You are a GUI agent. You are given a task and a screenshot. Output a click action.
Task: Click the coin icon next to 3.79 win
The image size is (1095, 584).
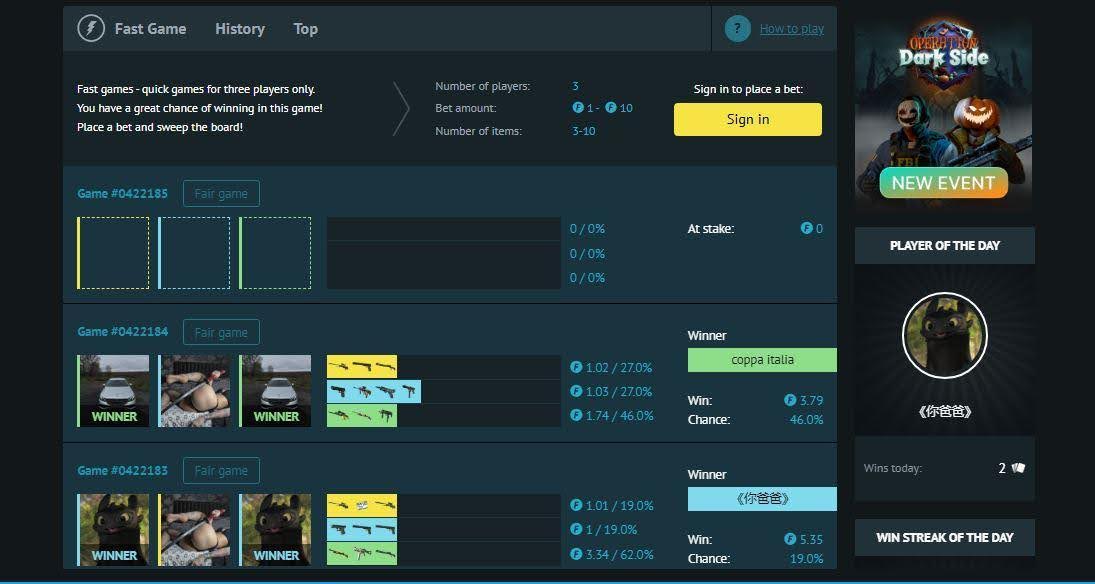pos(790,401)
